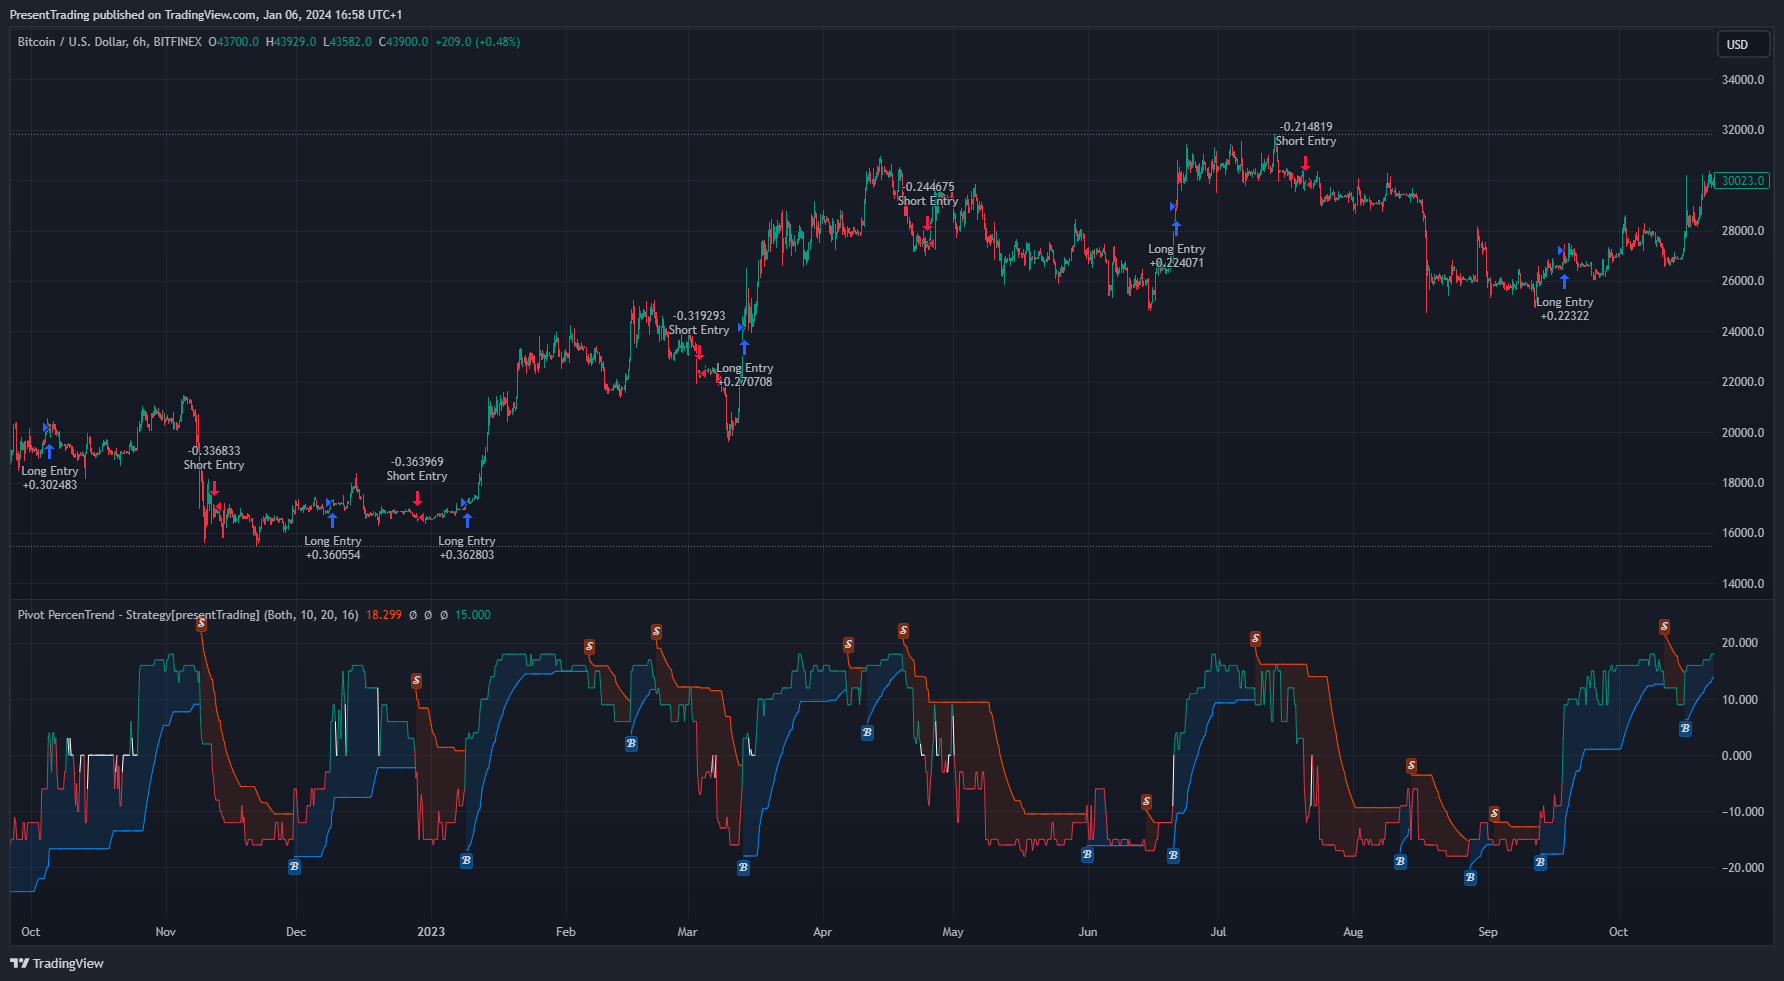Click the Long Entry +0.224071 label

(x=1177, y=256)
